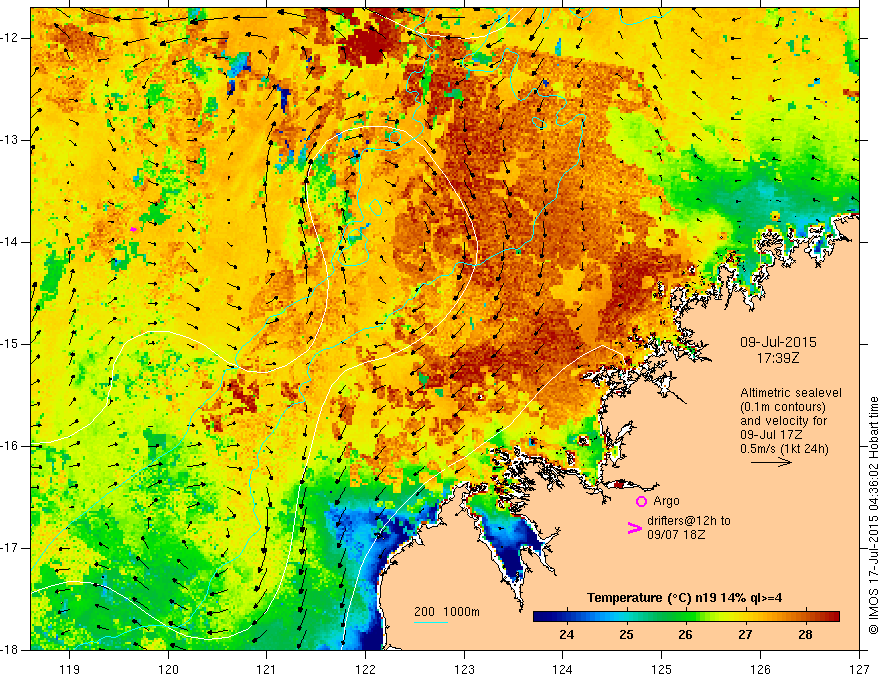Viewport: 880px width, 680px height.
Task: Click the latitude axis label -13
Action: click(10, 140)
